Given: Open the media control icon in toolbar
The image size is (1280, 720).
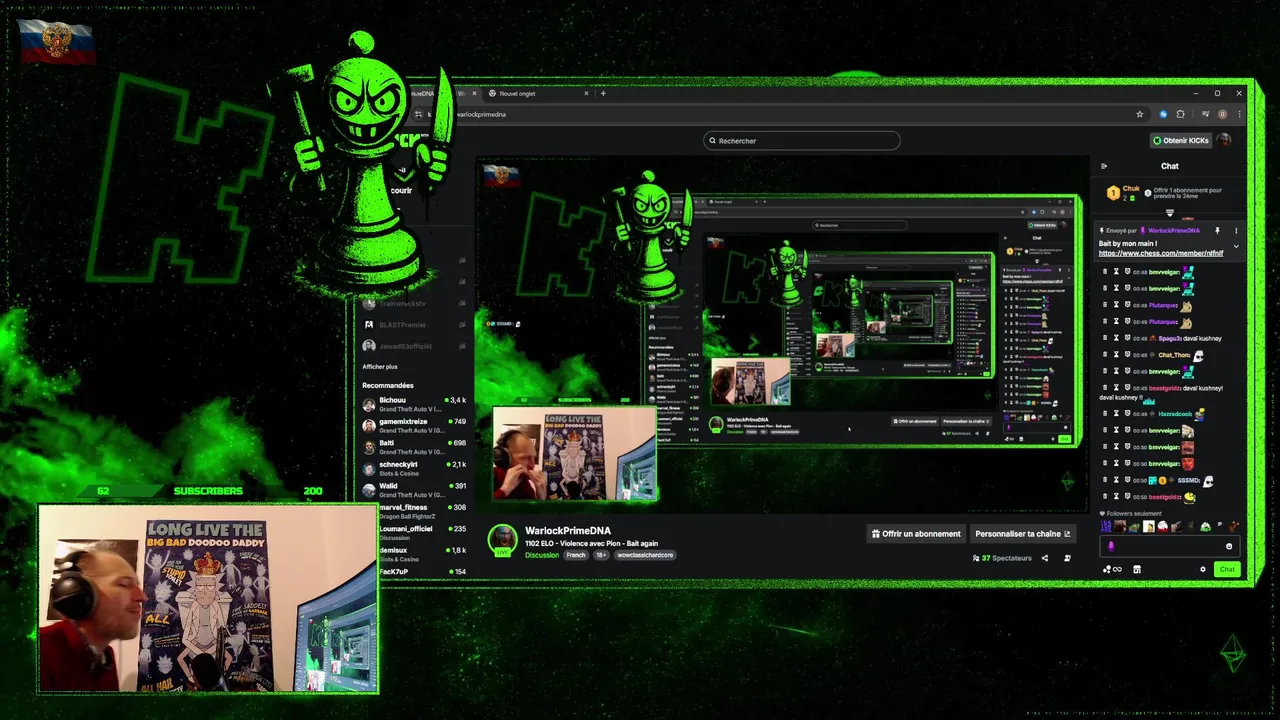Looking at the screenshot, I should click(1206, 113).
